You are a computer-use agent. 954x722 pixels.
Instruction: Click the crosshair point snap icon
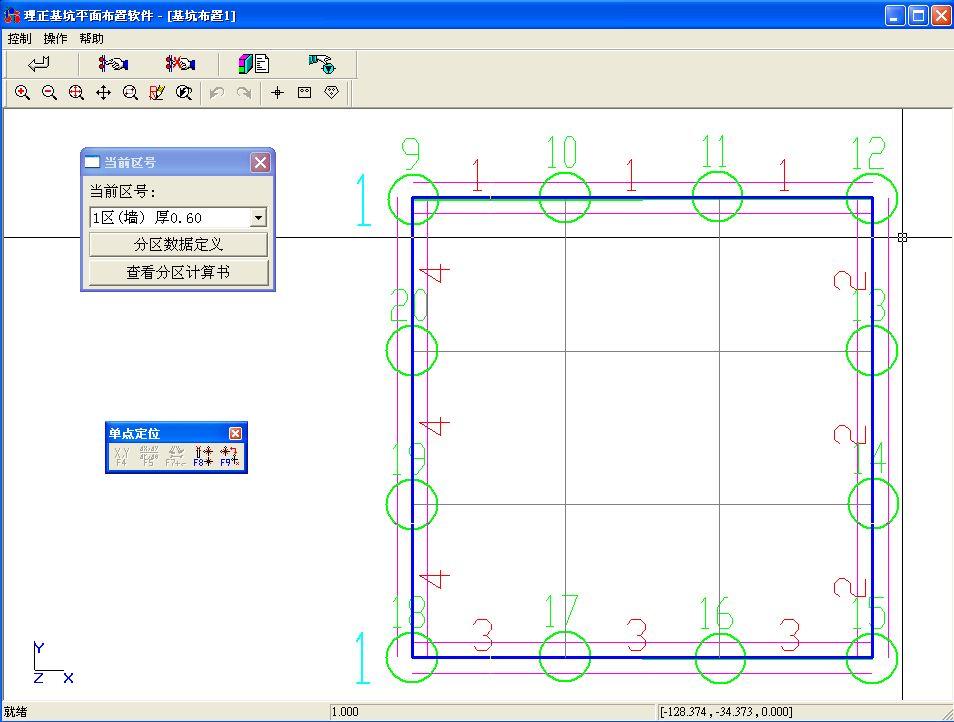point(277,93)
